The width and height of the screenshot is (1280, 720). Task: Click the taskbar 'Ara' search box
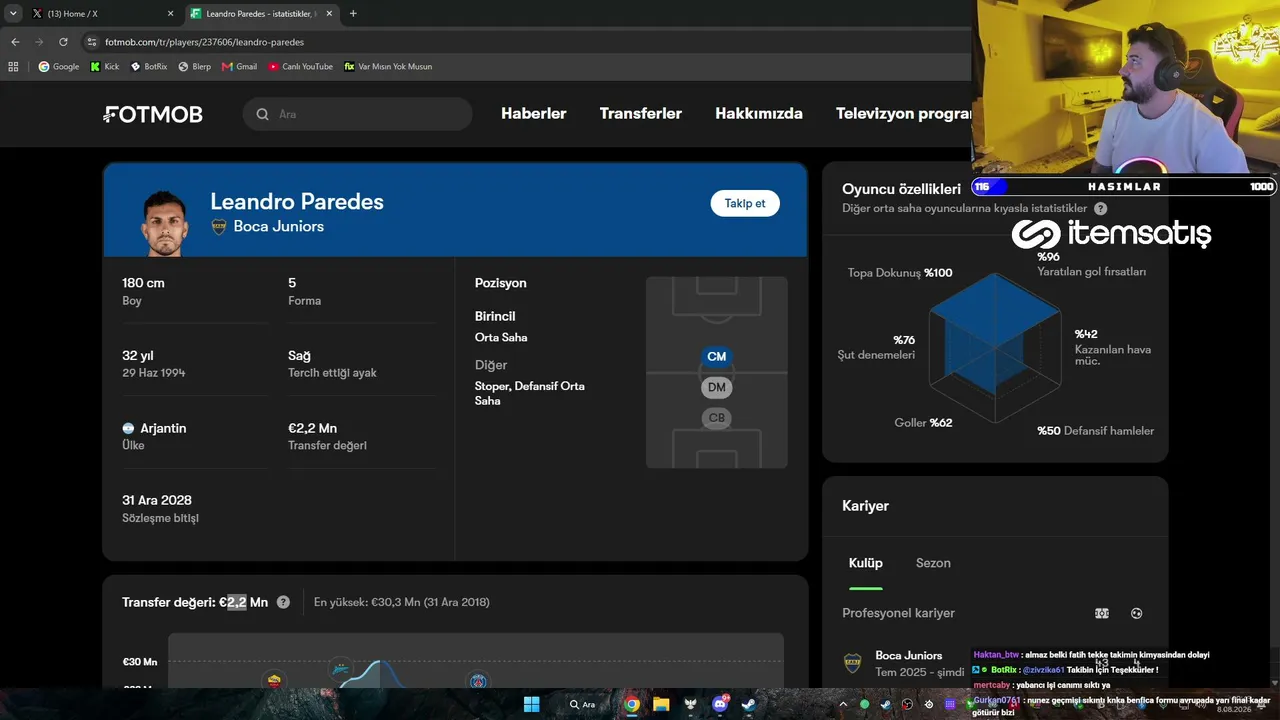coord(584,704)
